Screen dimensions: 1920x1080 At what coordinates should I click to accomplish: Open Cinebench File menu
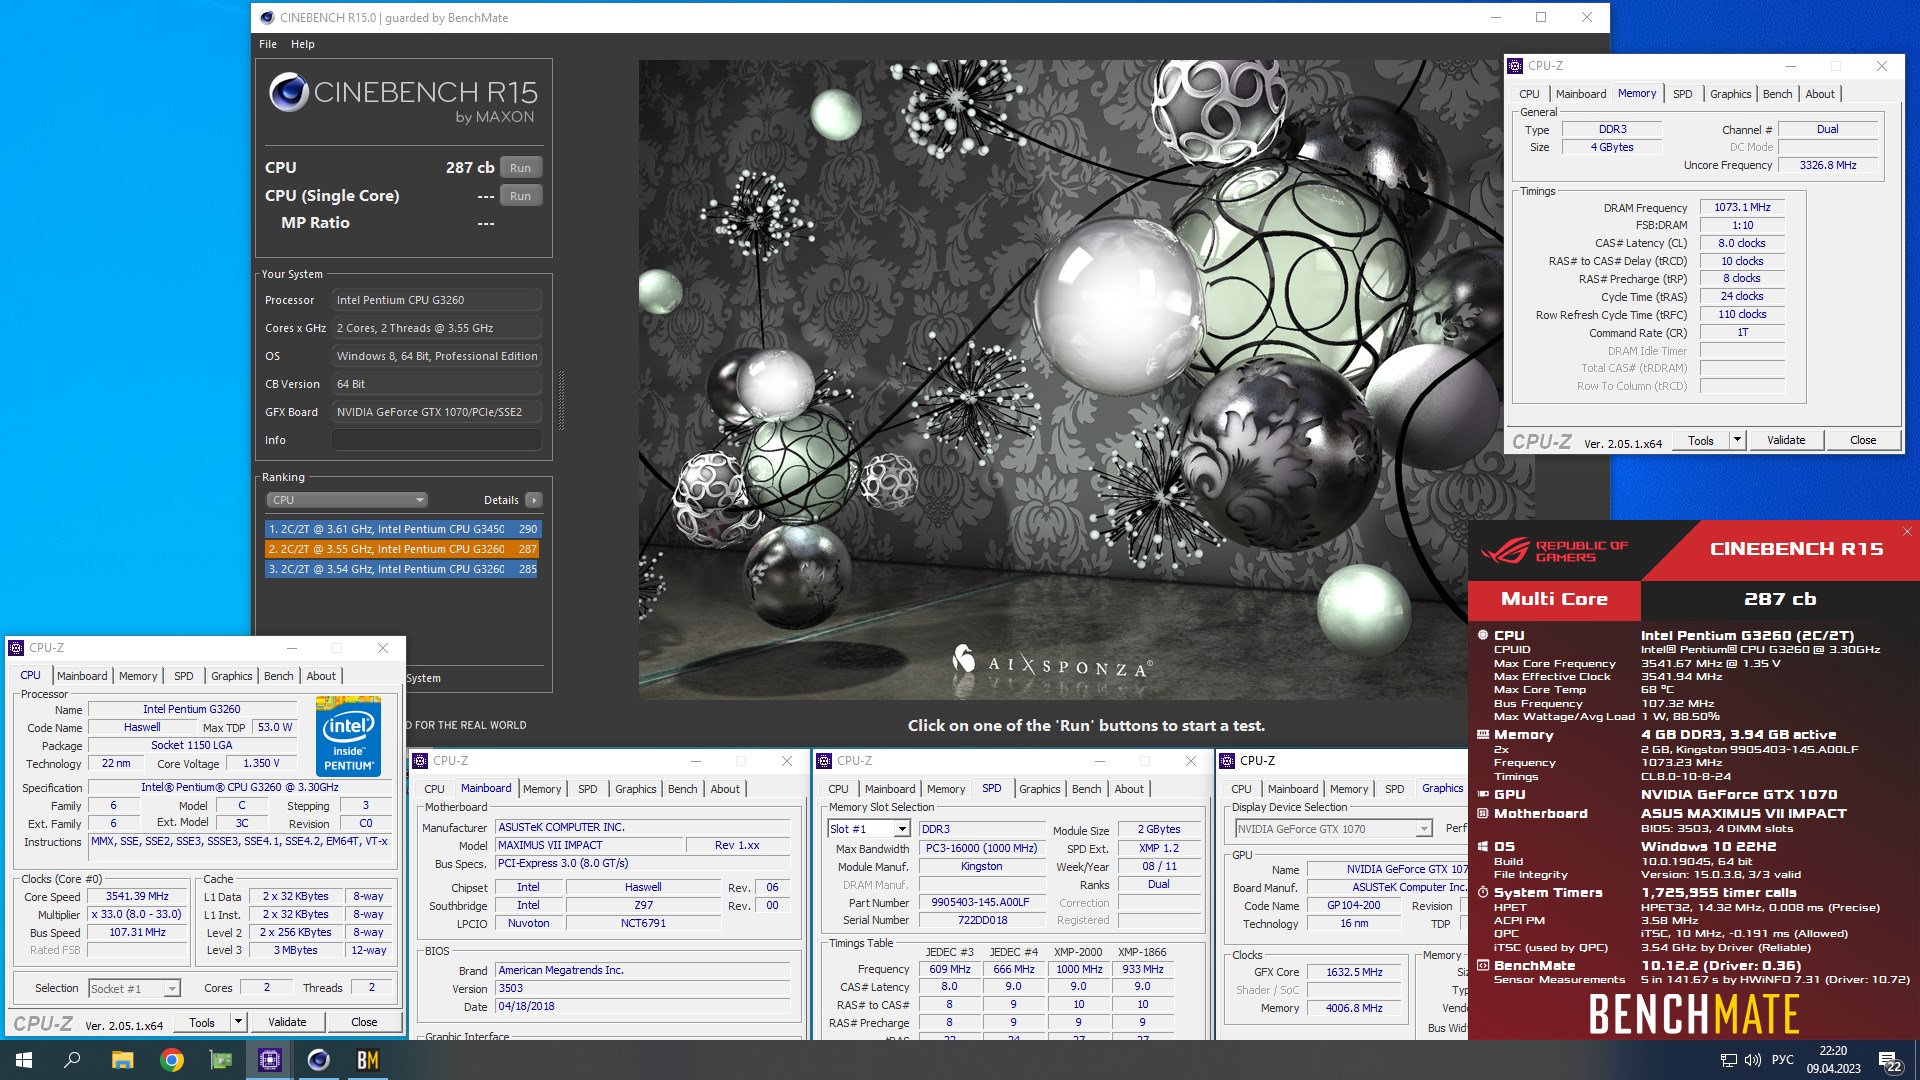coord(268,44)
